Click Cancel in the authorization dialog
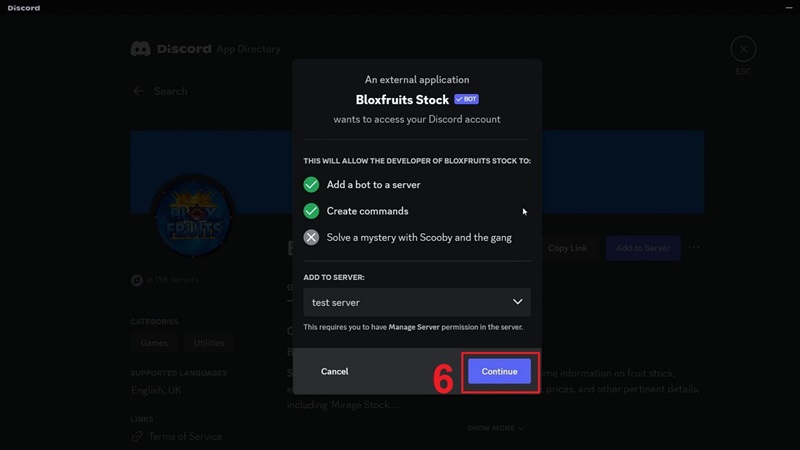Image resolution: width=800 pixels, height=450 pixels. (334, 371)
